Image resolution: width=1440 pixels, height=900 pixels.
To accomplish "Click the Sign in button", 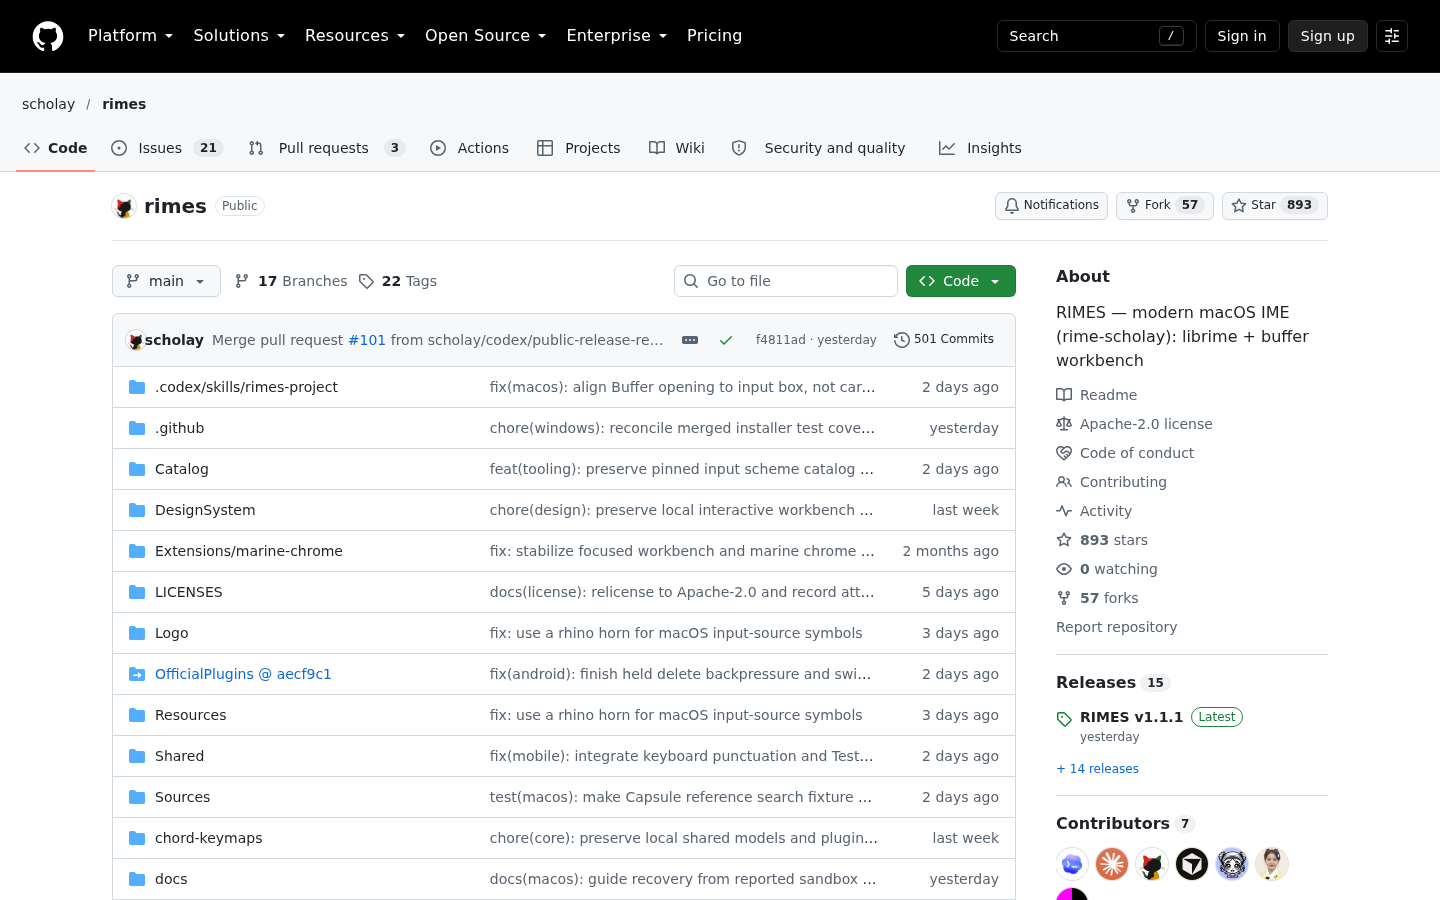I will [x=1242, y=36].
